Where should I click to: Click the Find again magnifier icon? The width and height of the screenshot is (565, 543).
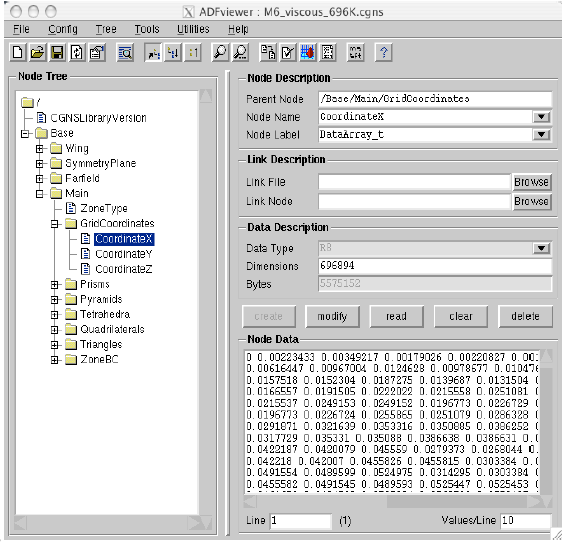(x=240, y=53)
